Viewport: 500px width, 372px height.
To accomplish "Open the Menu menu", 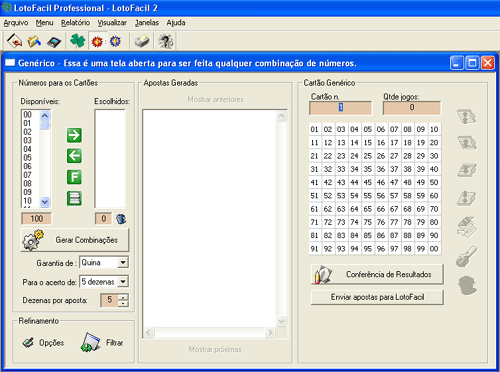I will [x=44, y=23].
